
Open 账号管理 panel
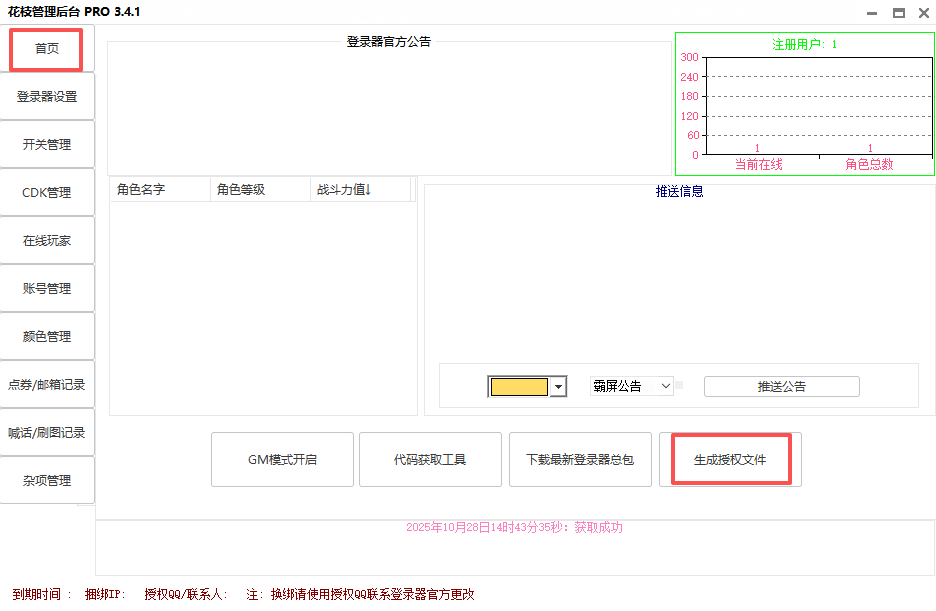(47, 289)
